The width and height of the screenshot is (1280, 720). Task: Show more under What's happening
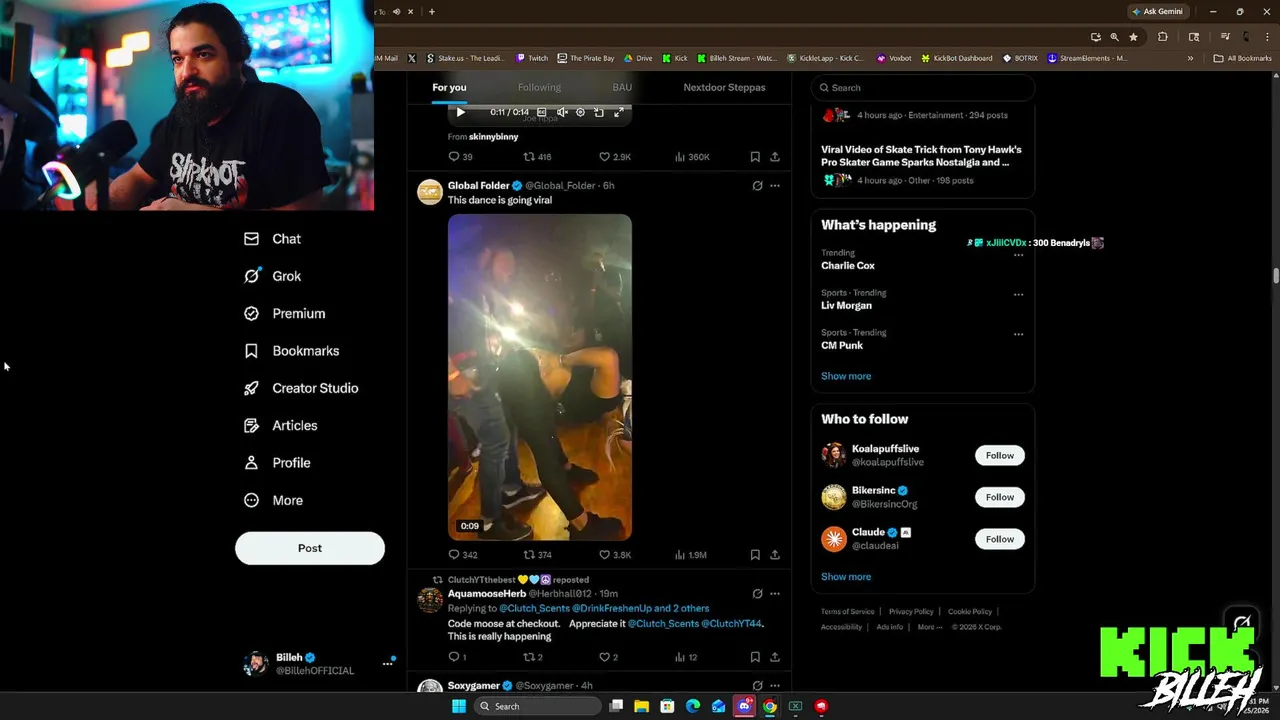(x=846, y=376)
